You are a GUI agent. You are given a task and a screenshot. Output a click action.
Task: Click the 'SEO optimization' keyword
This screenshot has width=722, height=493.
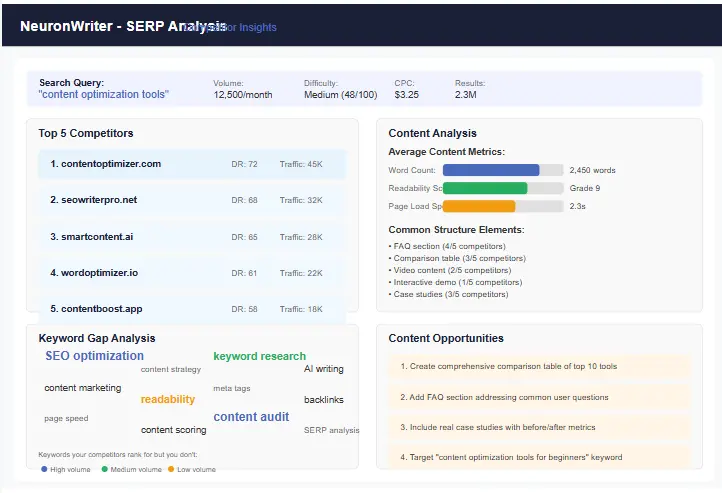coord(94,356)
